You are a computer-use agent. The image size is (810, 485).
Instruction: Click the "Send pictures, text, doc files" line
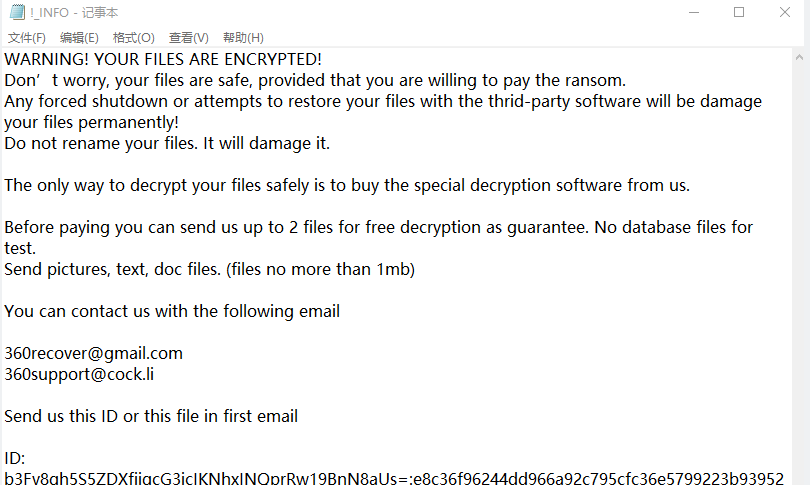coord(209,269)
